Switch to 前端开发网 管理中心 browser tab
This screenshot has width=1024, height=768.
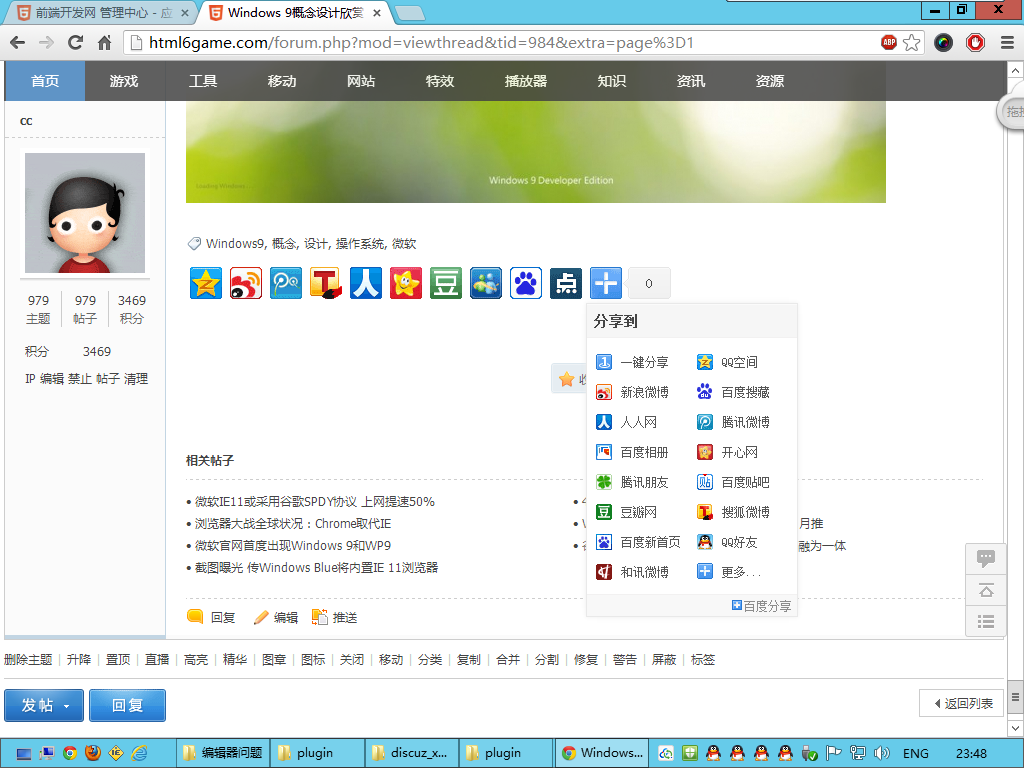(x=103, y=13)
